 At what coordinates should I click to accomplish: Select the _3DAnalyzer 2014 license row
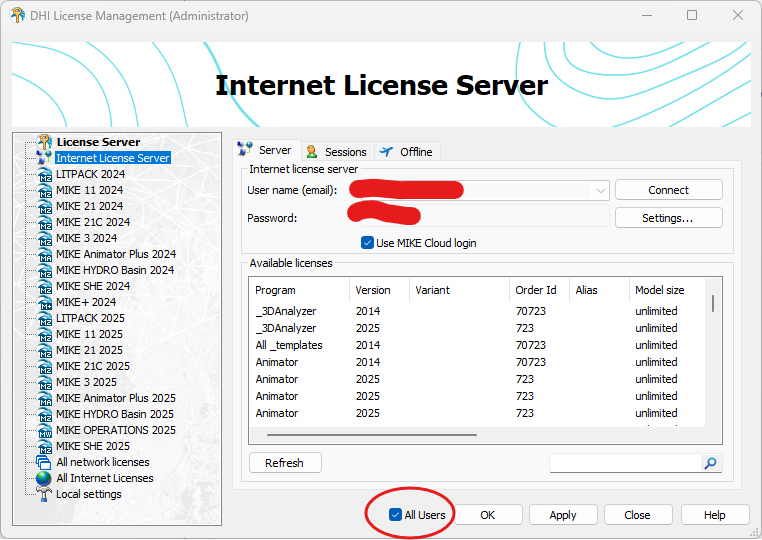pos(477,311)
